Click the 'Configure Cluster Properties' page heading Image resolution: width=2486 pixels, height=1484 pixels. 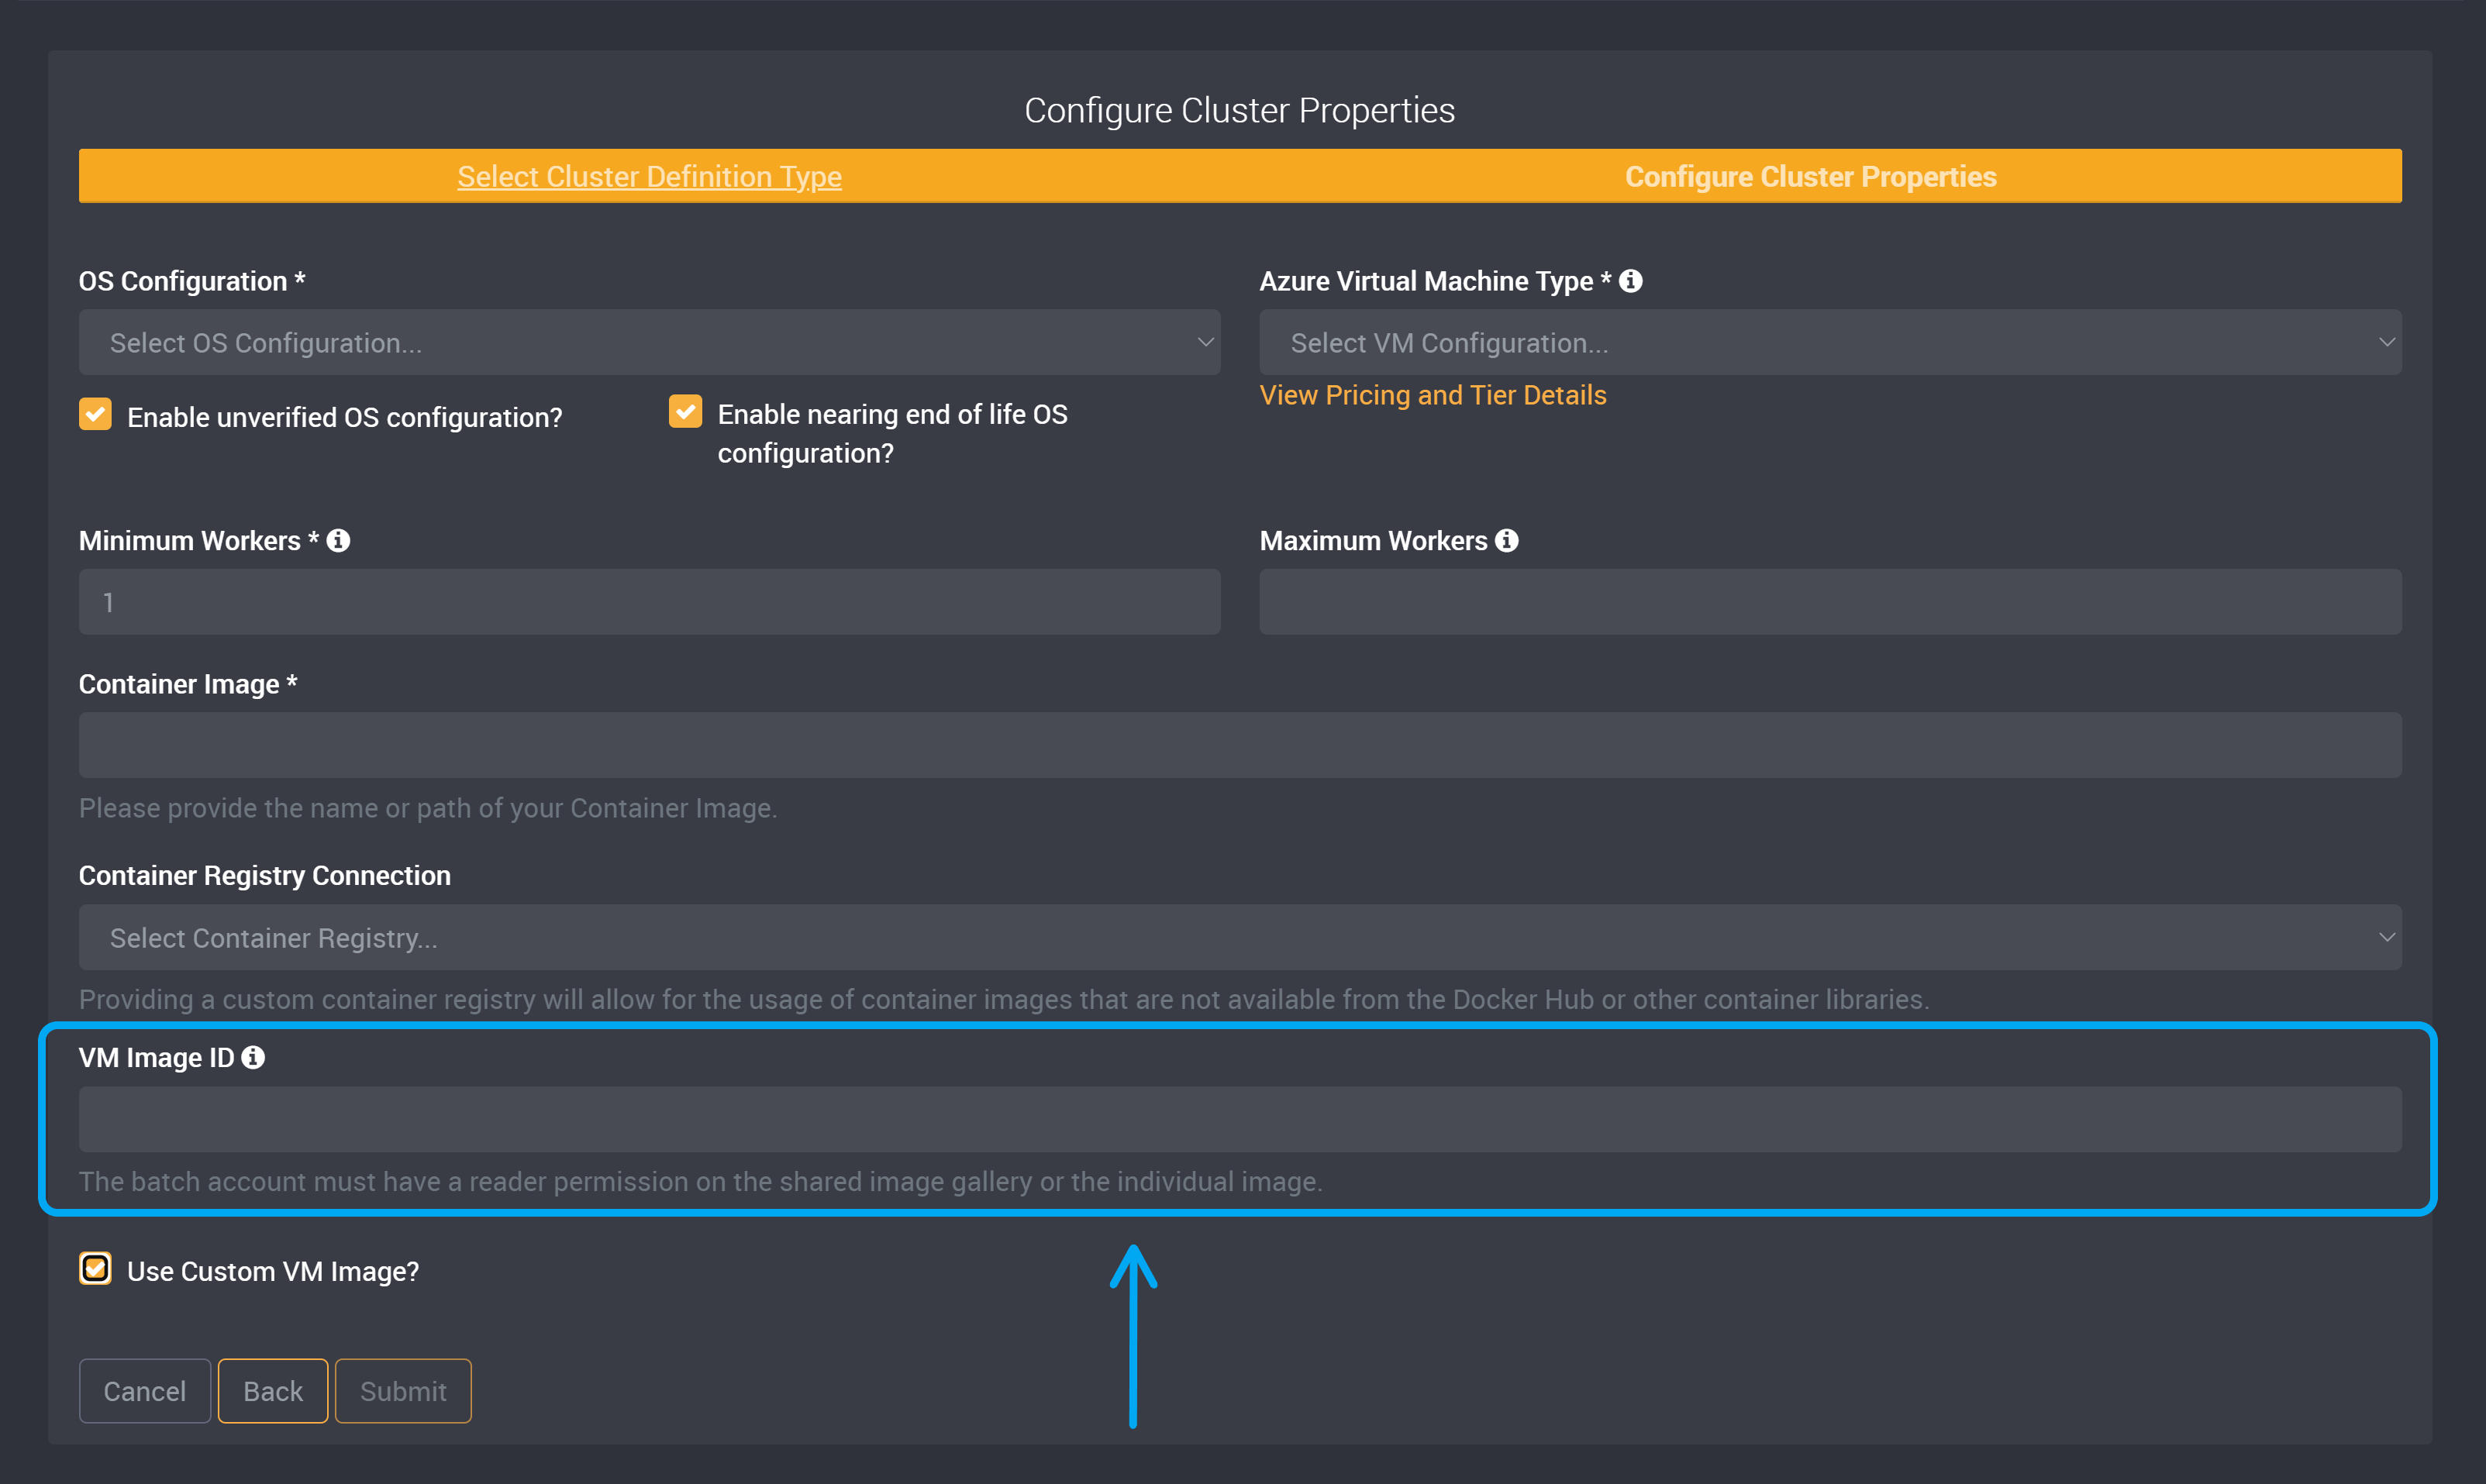click(x=1239, y=110)
